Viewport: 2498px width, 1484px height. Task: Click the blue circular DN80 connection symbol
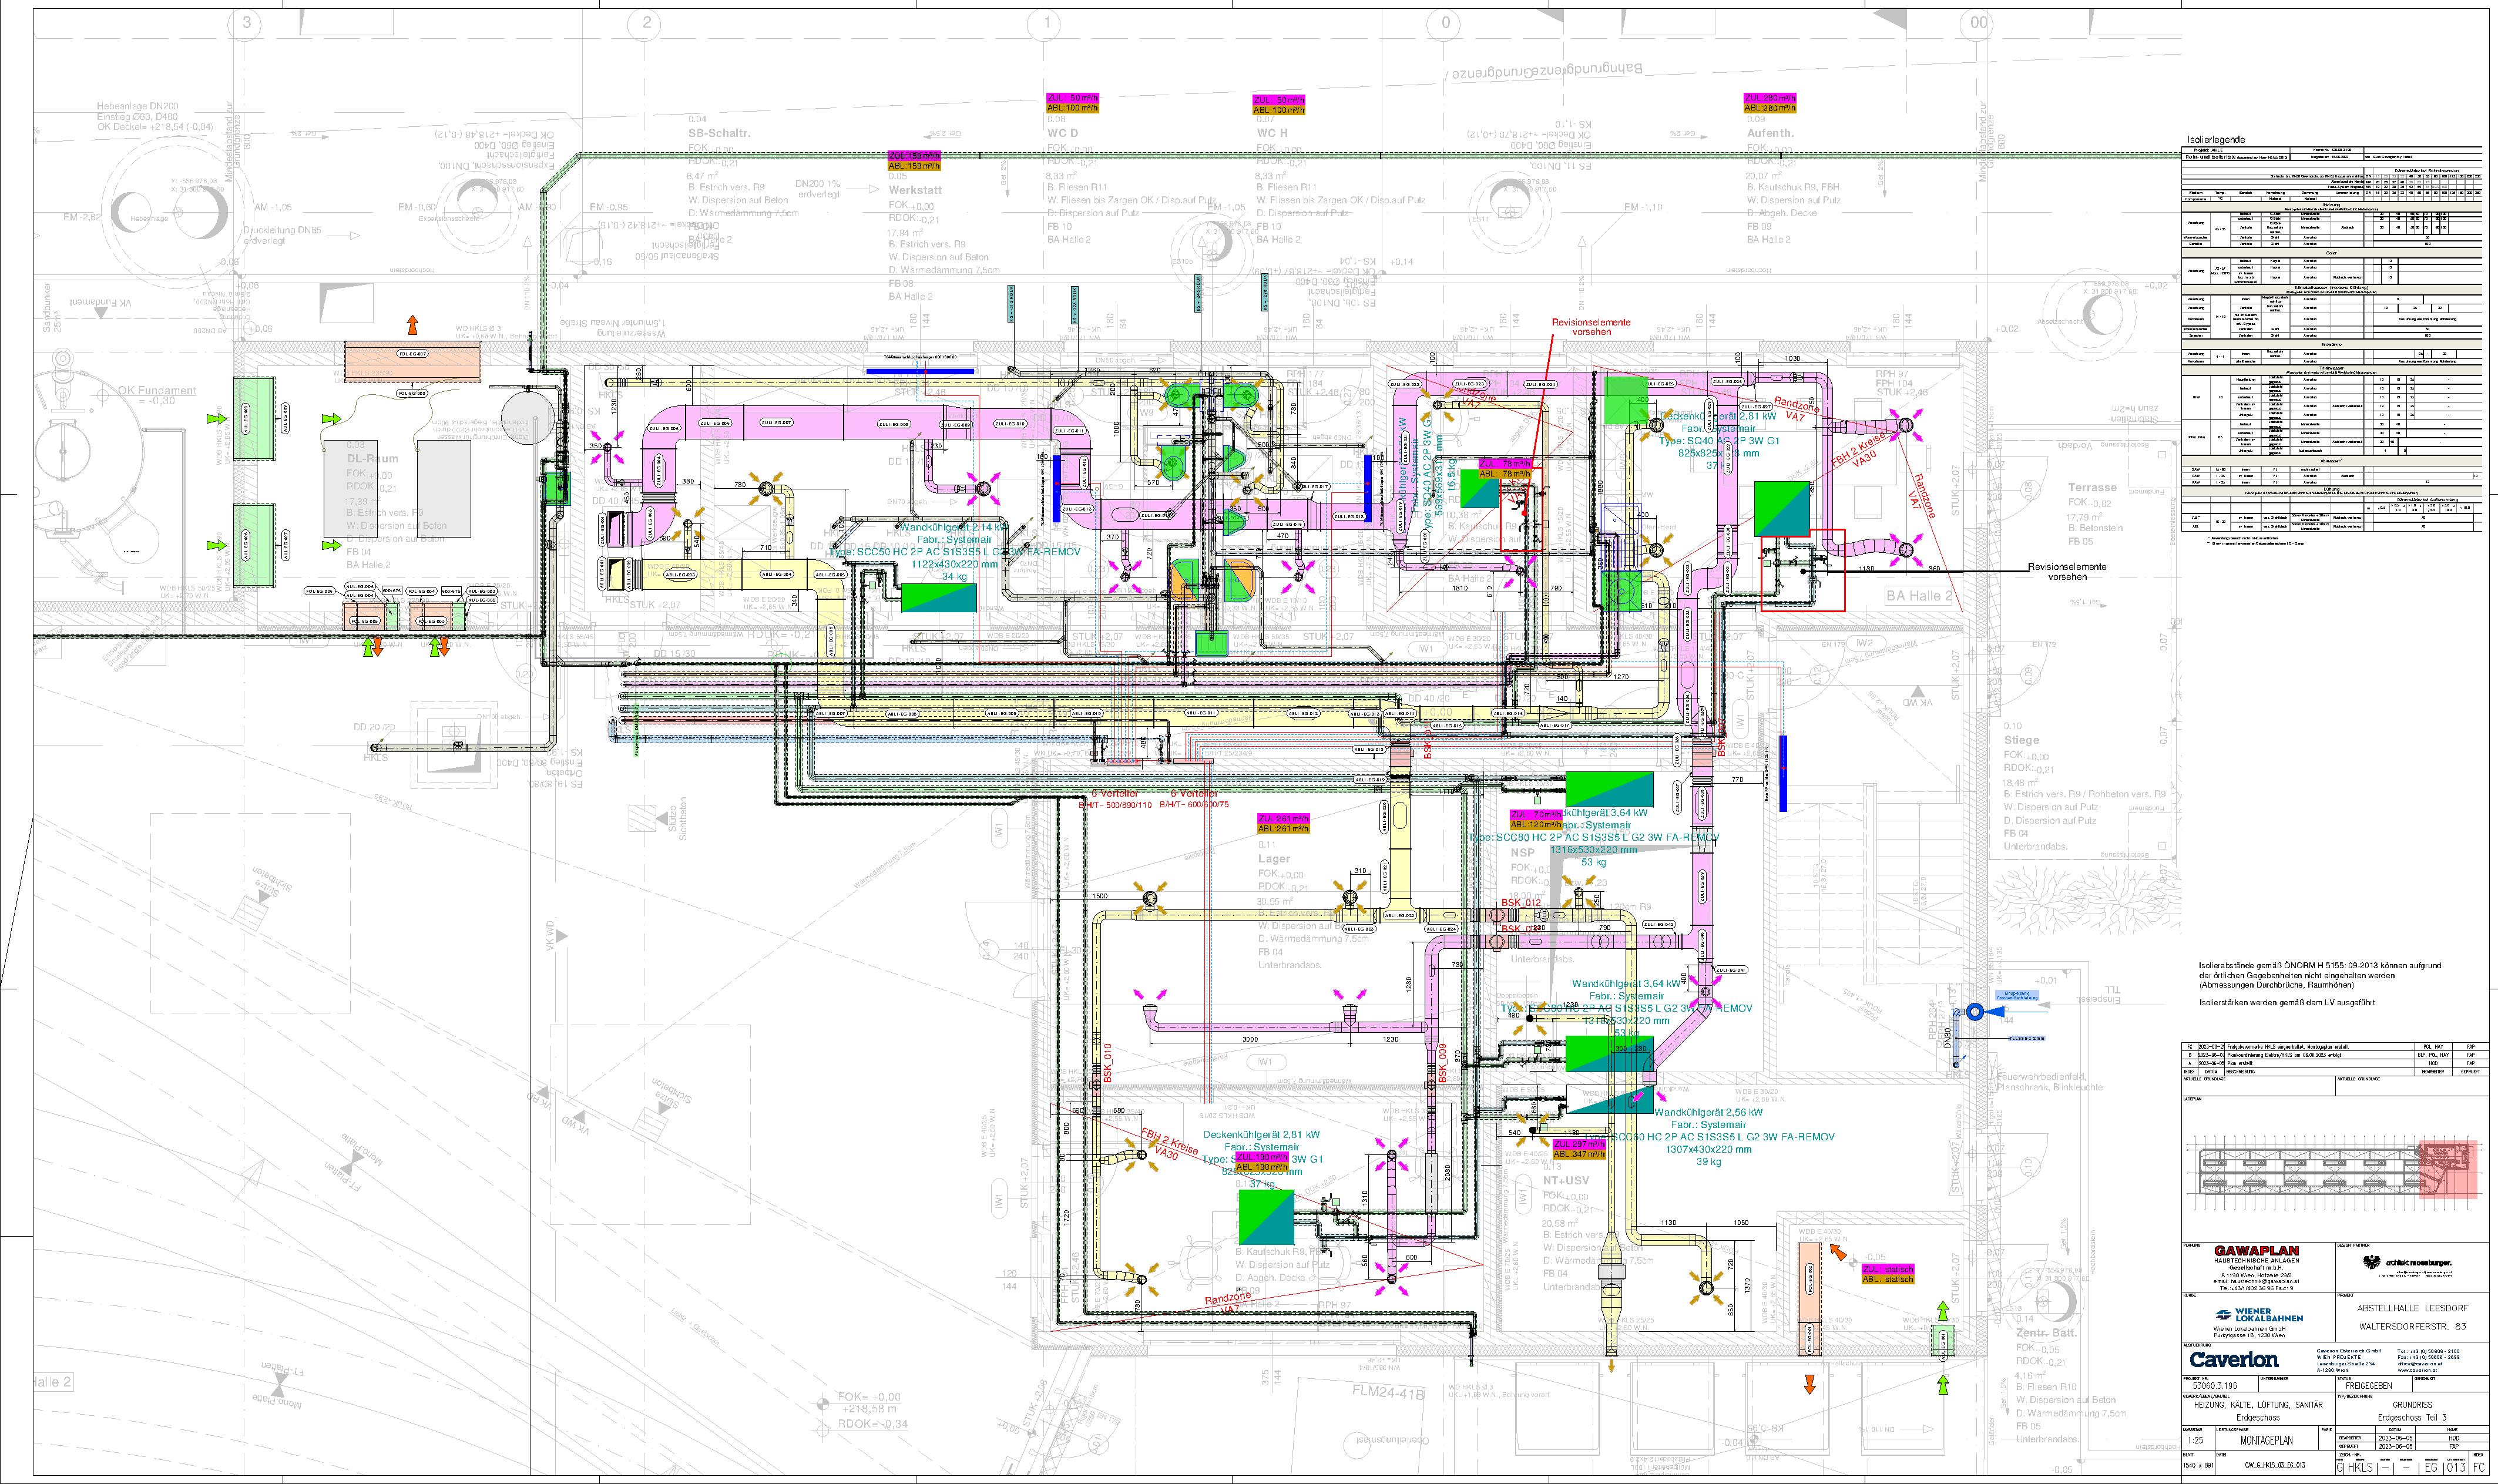coord(1974,1013)
